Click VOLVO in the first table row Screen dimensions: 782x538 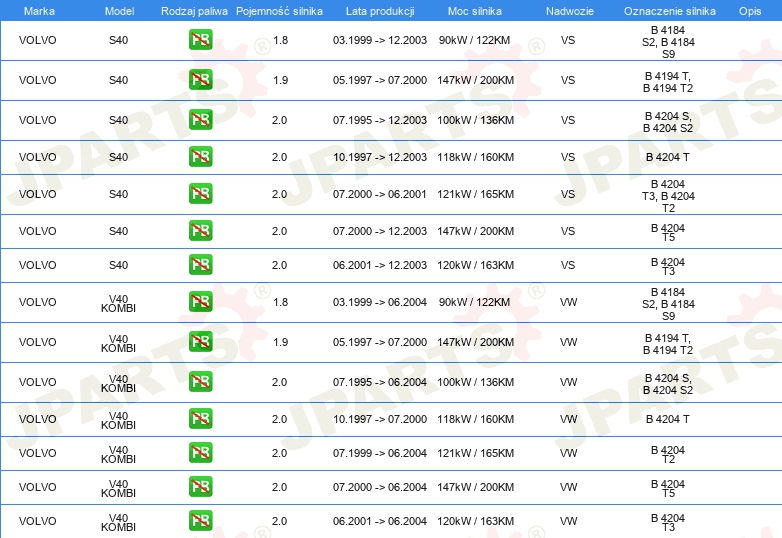[x=38, y=41]
